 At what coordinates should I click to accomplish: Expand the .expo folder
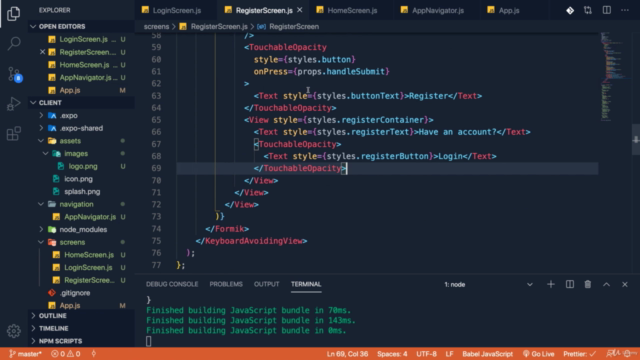point(82,116)
